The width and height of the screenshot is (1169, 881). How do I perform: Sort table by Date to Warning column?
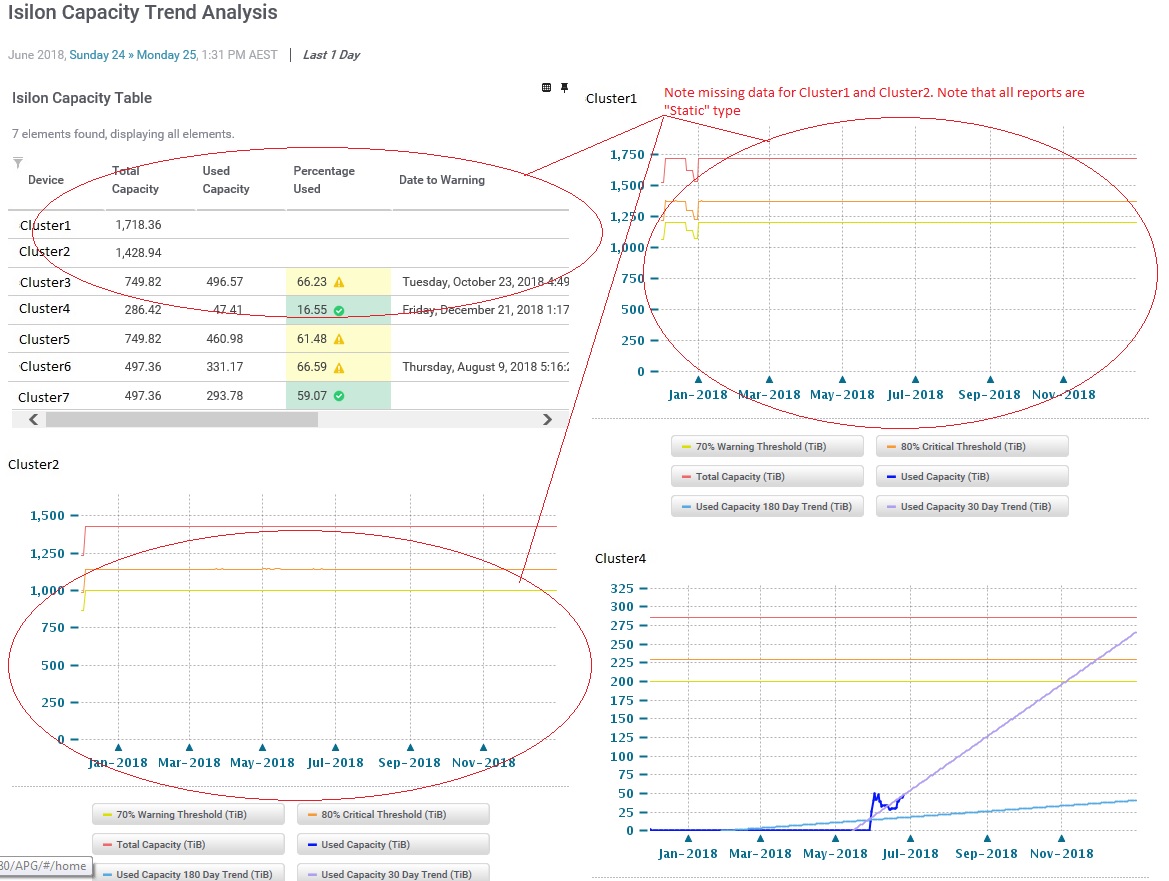(x=441, y=180)
